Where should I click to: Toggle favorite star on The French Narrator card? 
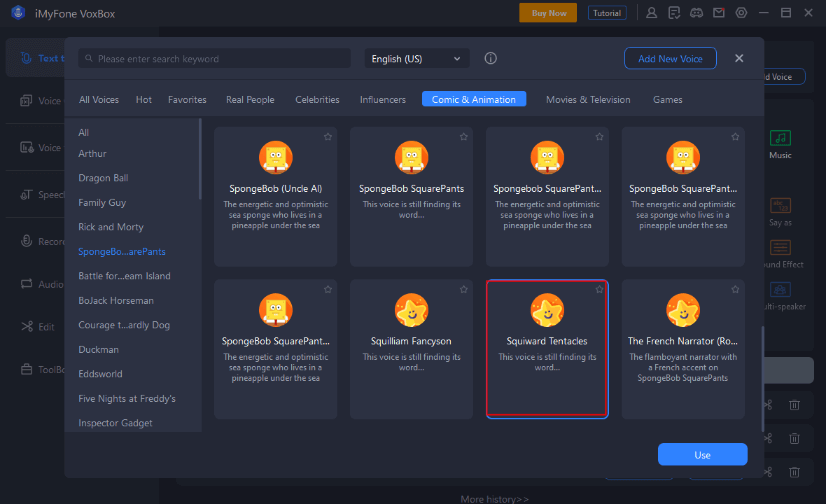(735, 289)
